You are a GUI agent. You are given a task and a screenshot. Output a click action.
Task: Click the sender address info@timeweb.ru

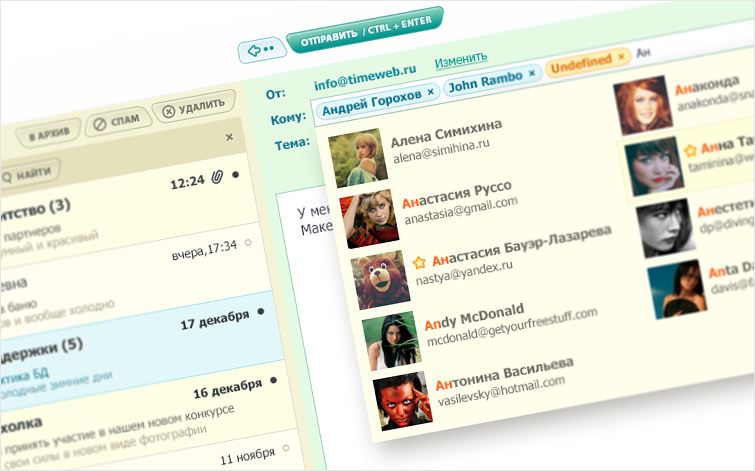[x=365, y=78]
